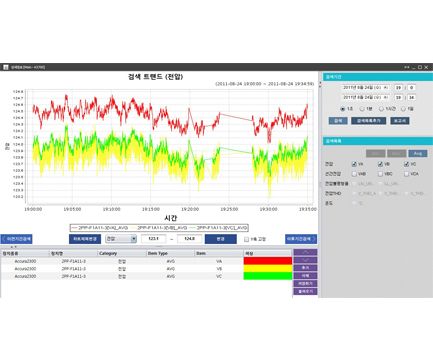Click the report button in the period panel

(x=400, y=121)
